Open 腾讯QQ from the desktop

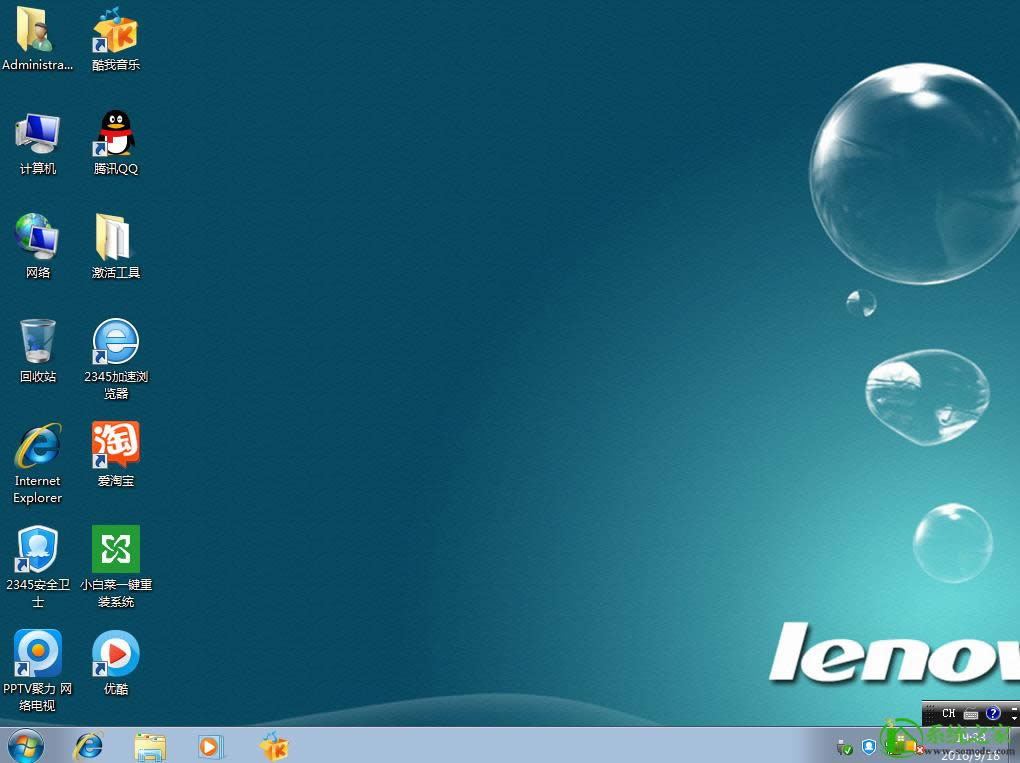click(x=114, y=135)
